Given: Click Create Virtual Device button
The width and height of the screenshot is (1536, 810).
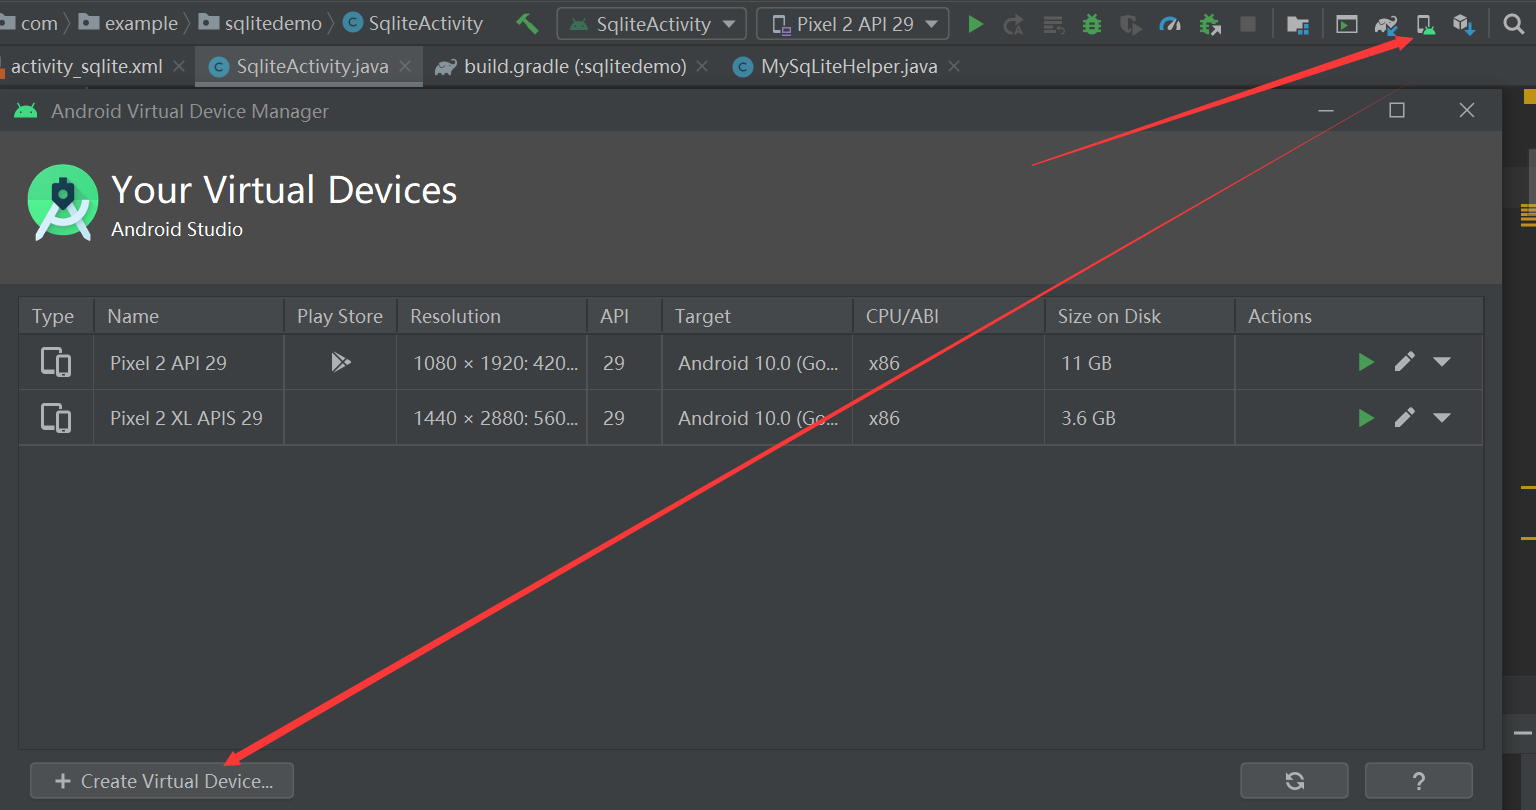Looking at the screenshot, I should point(162,781).
